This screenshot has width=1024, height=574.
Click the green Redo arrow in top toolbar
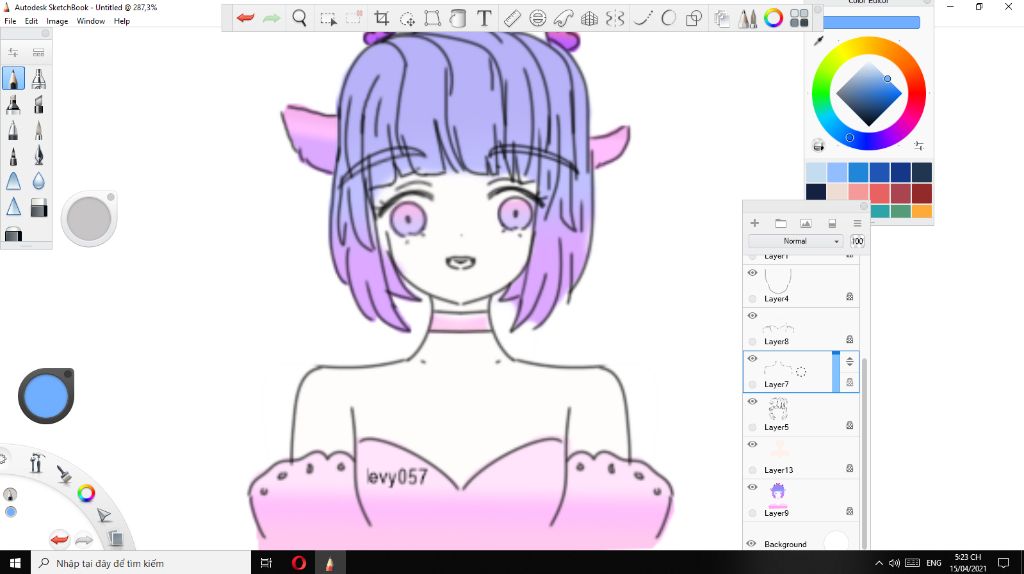tap(271, 18)
